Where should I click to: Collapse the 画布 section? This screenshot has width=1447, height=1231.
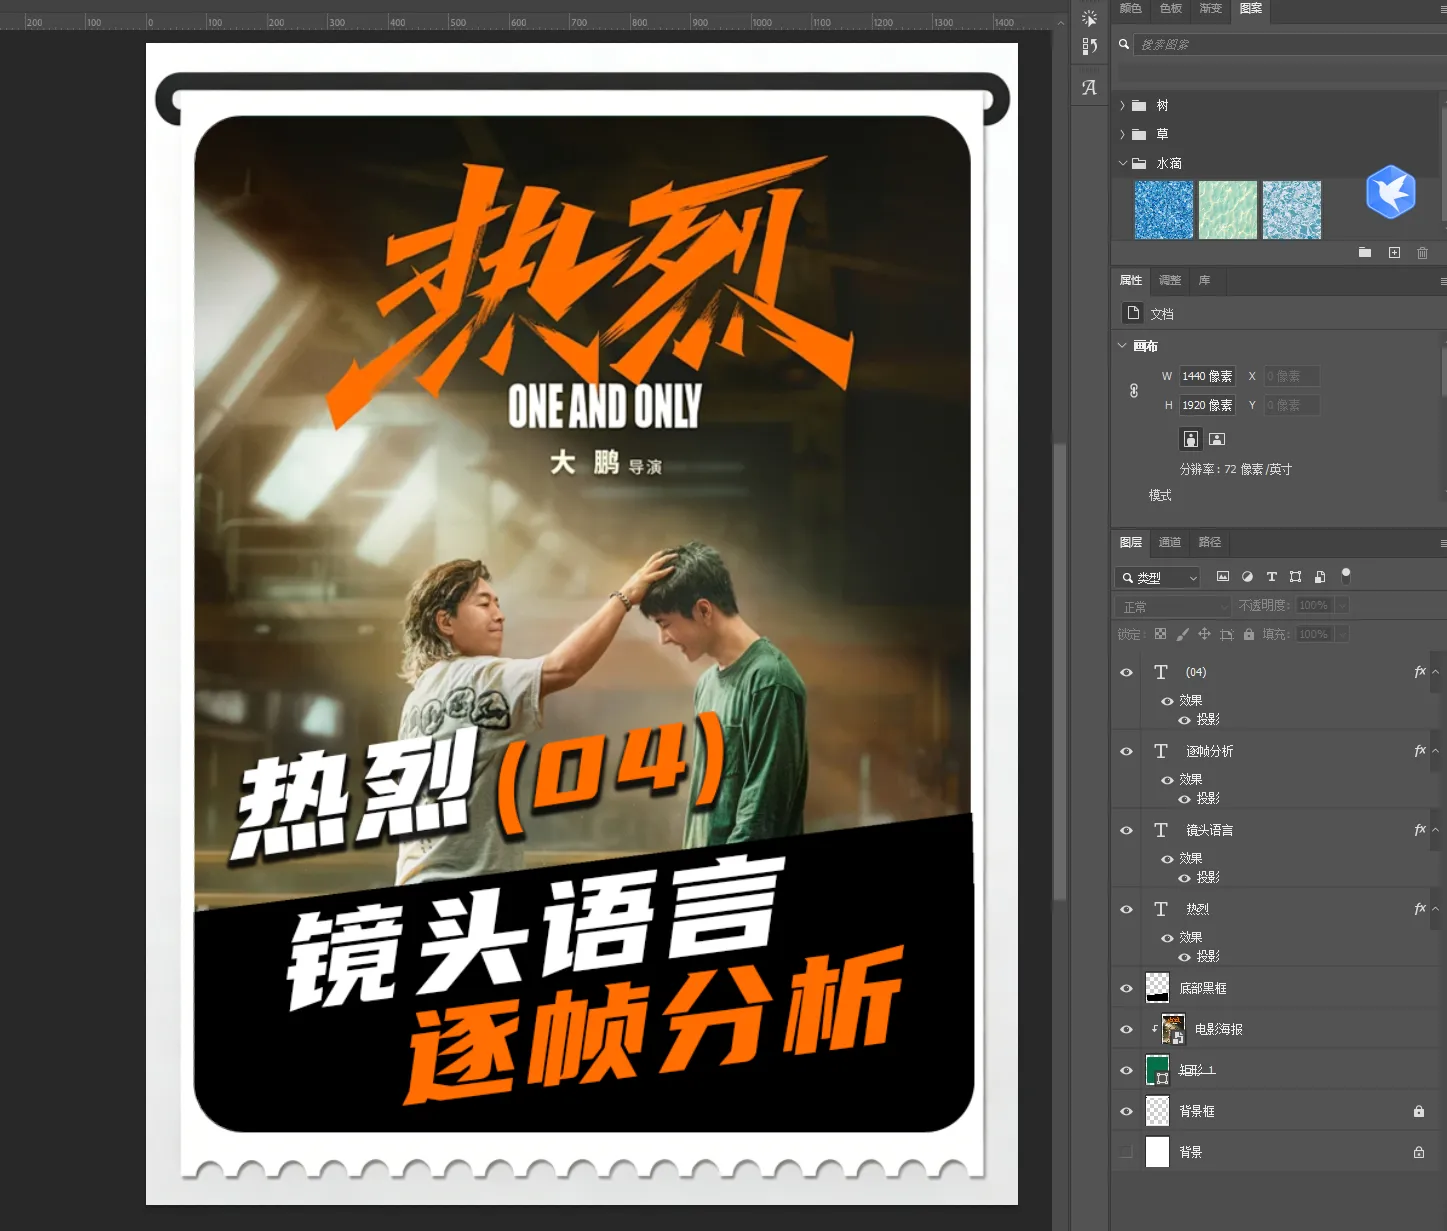pos(1122,345)
